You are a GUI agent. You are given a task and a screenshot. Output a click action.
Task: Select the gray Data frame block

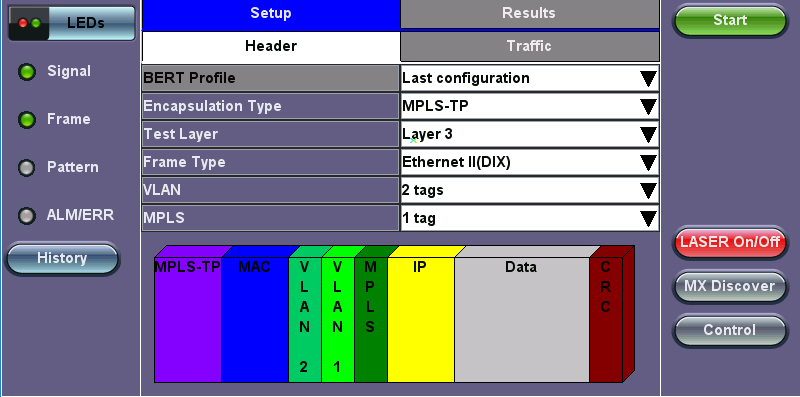(x=522, y=319)
